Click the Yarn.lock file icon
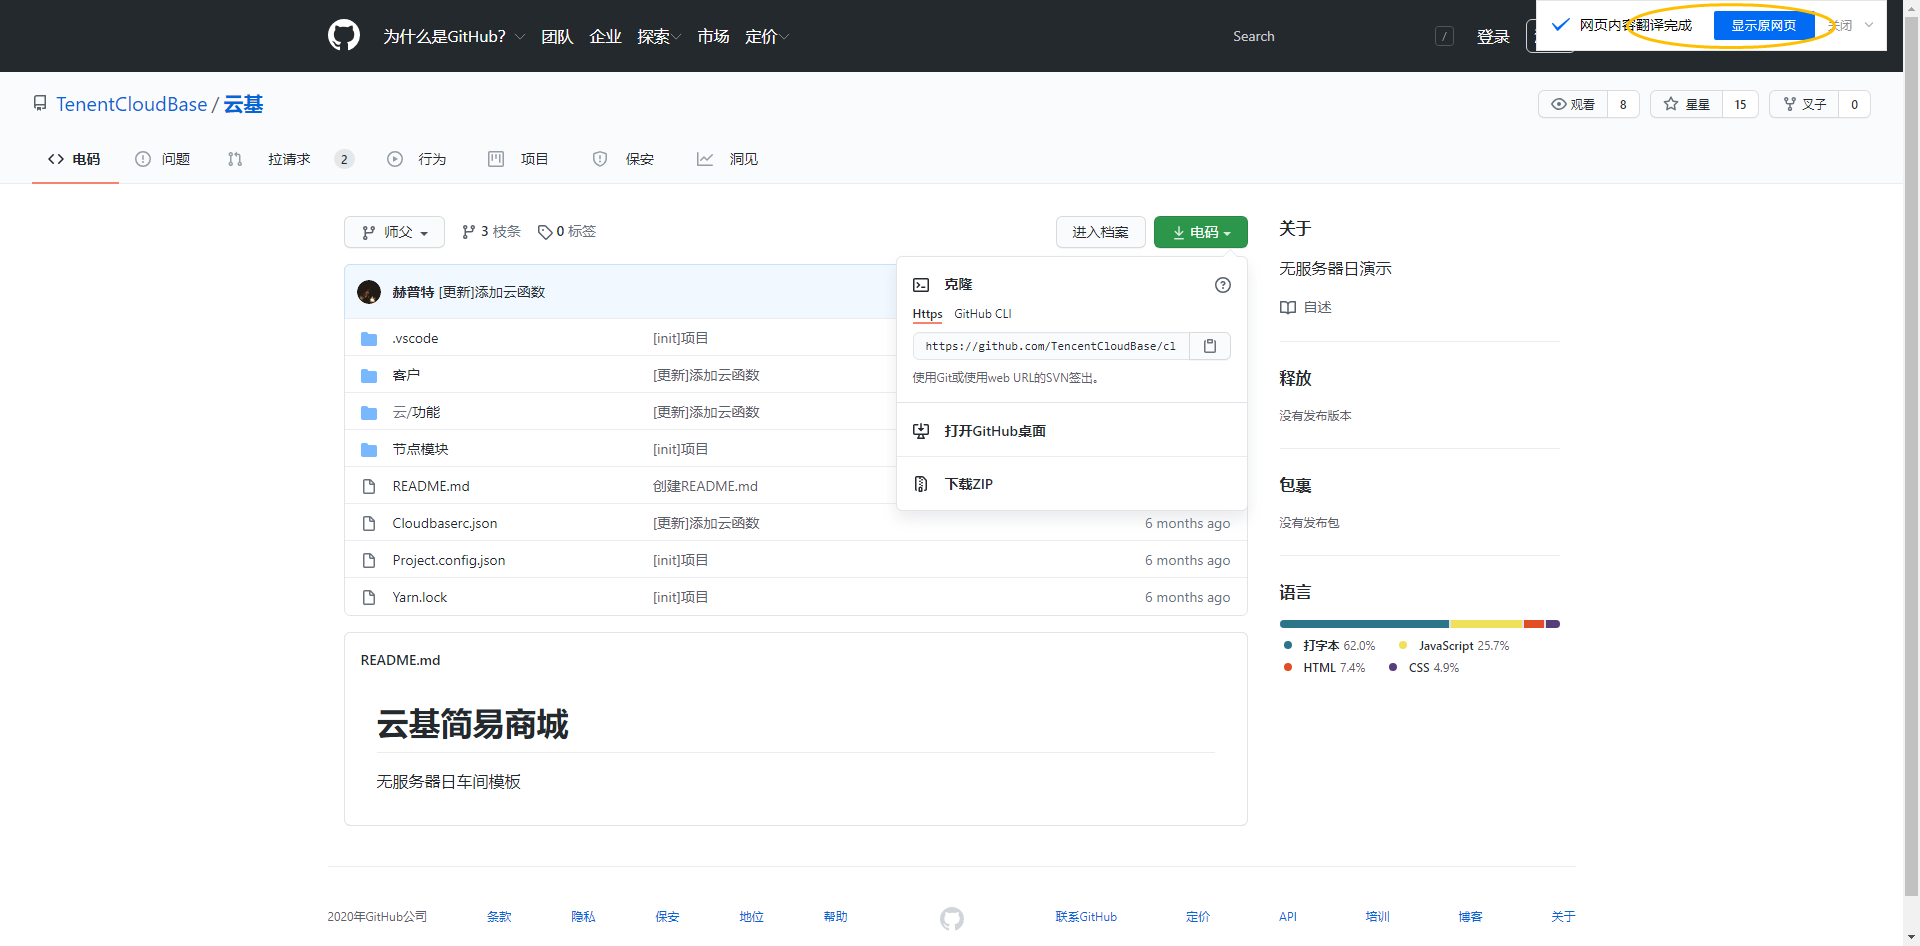This screenshot has width=1920, height=946. pyautogui.click(x=369, y=598)
